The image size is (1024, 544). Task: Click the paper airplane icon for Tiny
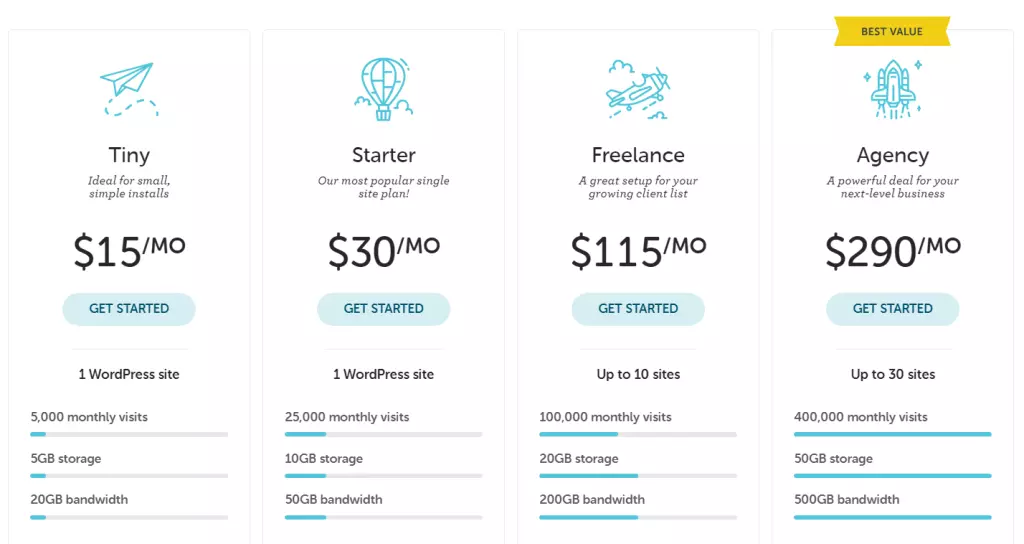tap(129, 89)
